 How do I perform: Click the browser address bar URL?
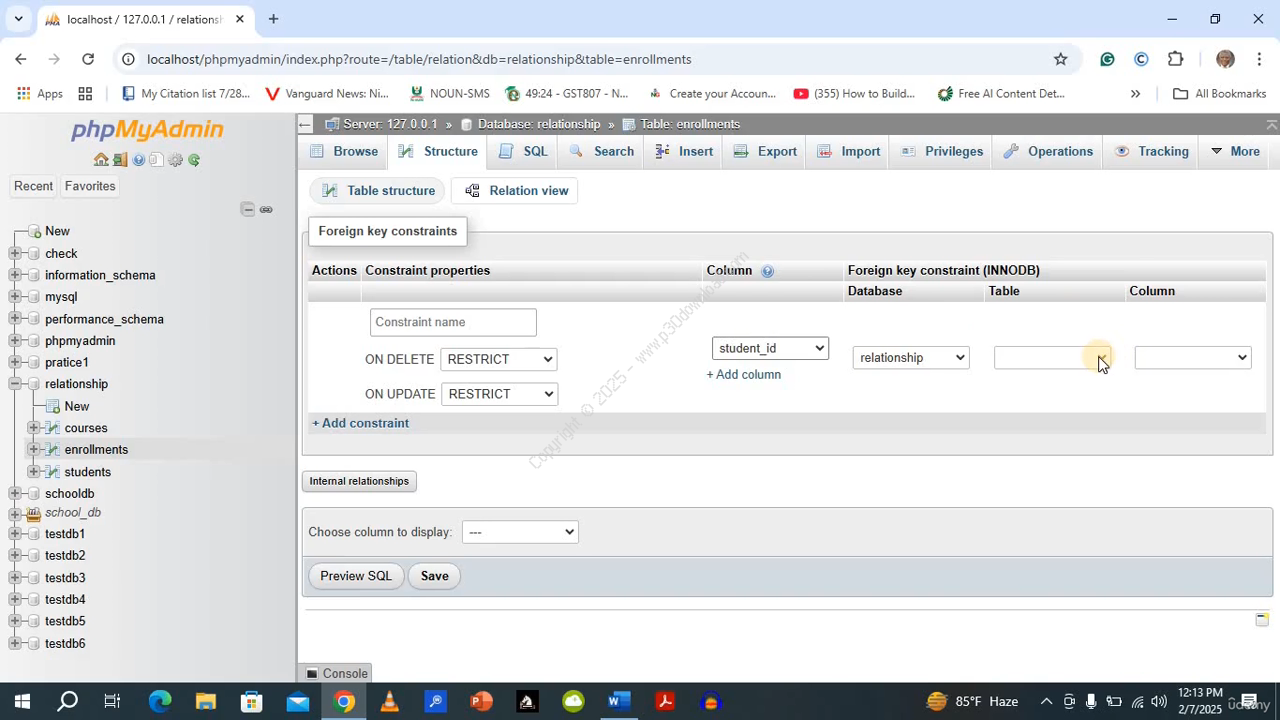coord(419,59)
